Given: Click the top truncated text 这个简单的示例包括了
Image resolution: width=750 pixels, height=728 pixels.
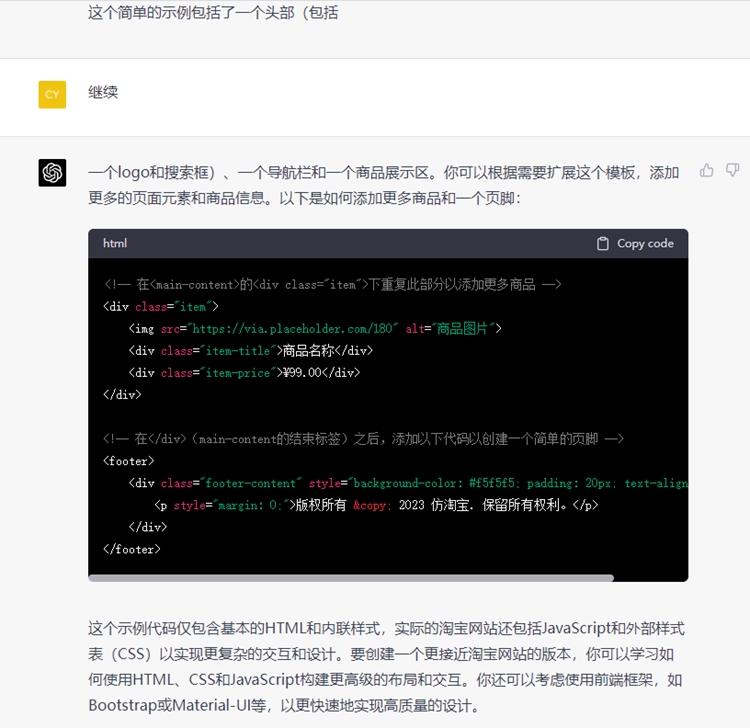Looking at the screenshot, I should tap(213, 12).
